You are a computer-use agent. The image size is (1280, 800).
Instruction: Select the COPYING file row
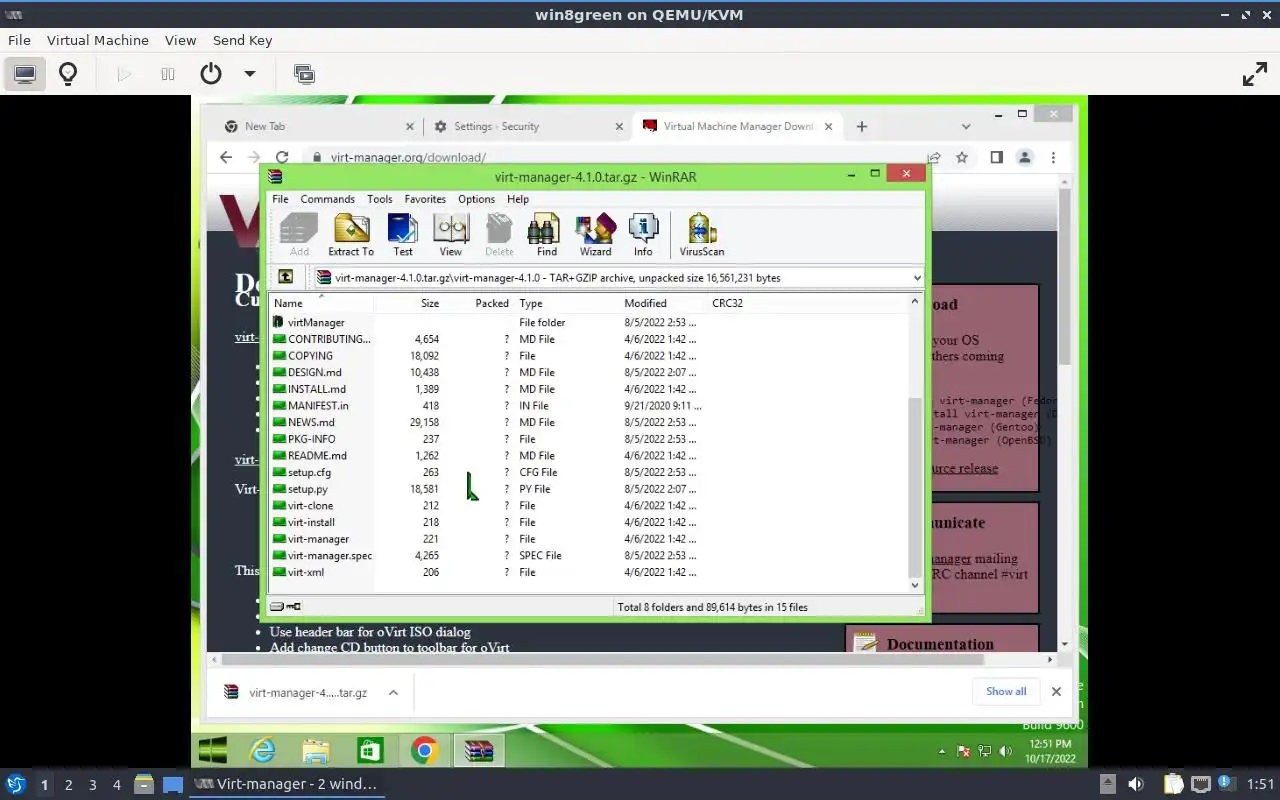[x=590, y=355]
